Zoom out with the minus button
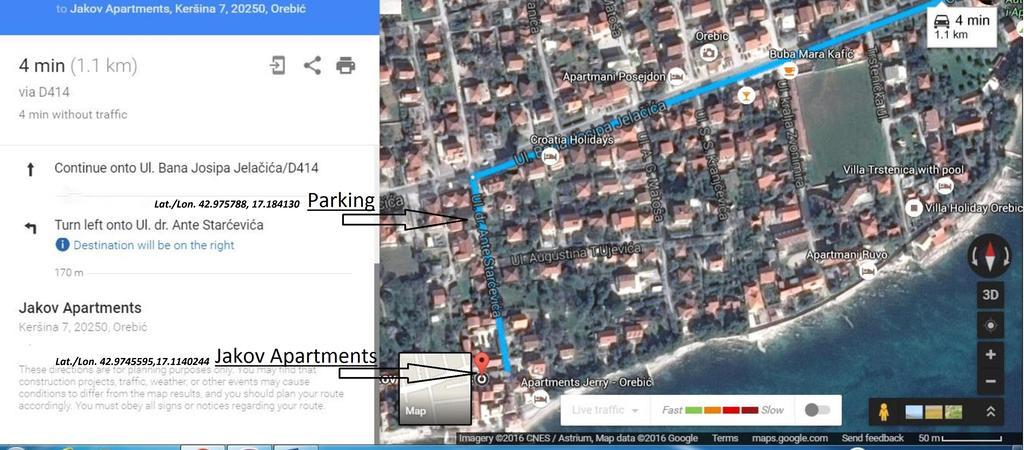The image size is (1024, 450). coord(991,381)
